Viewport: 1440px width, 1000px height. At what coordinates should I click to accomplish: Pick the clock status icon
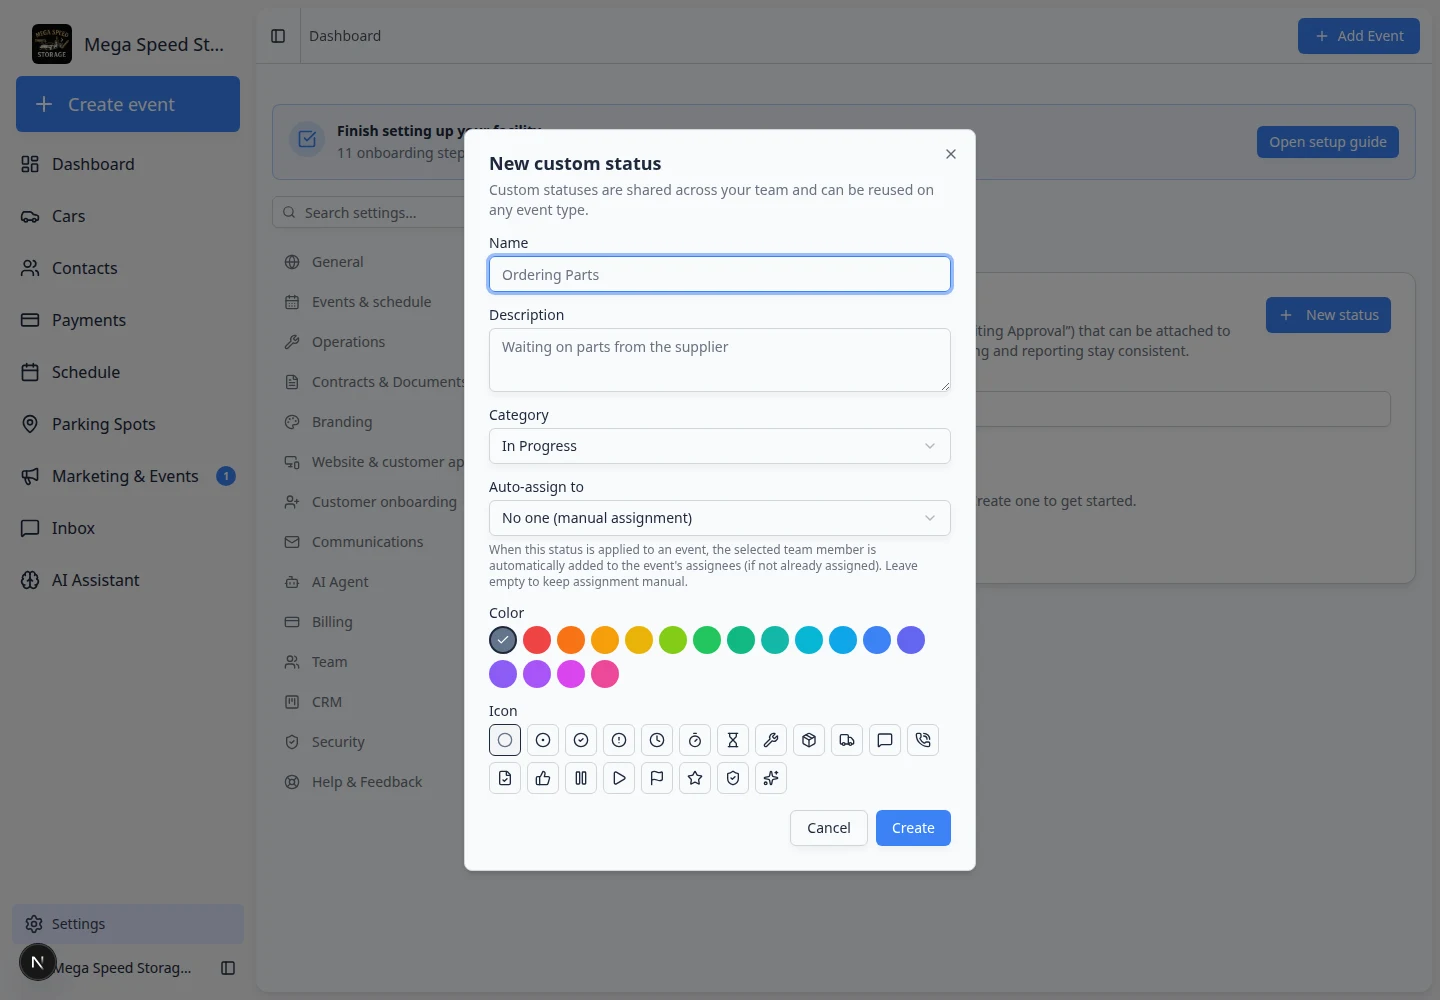click(657, 740)
